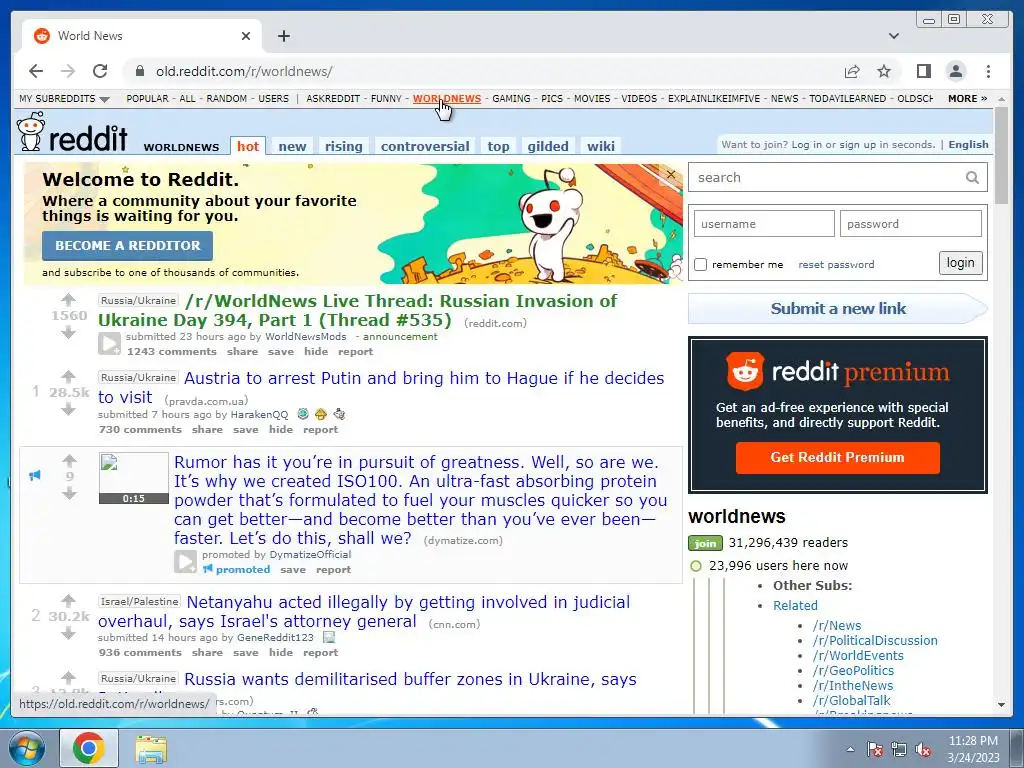Switch to the new tab
Viewport: 1024px width, 768px height.
(x=292, y=146)
